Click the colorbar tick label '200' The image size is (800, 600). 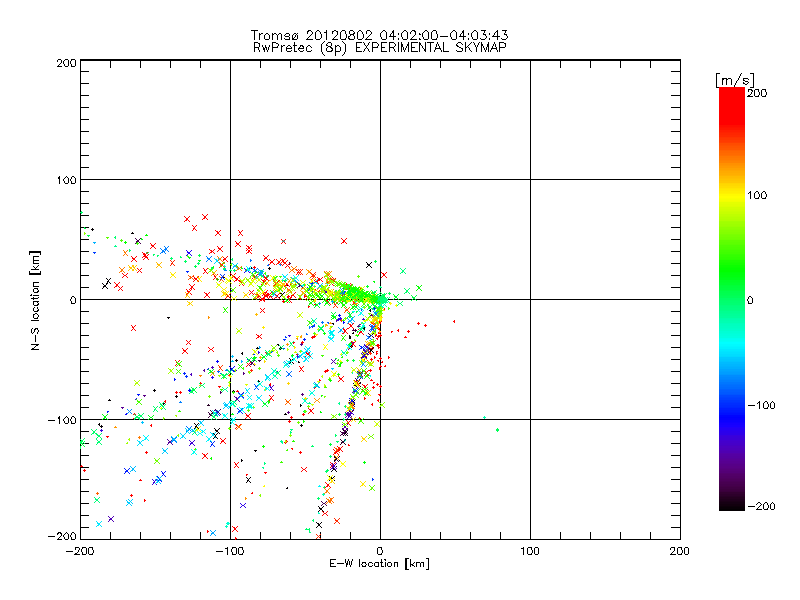coord(757,93)
